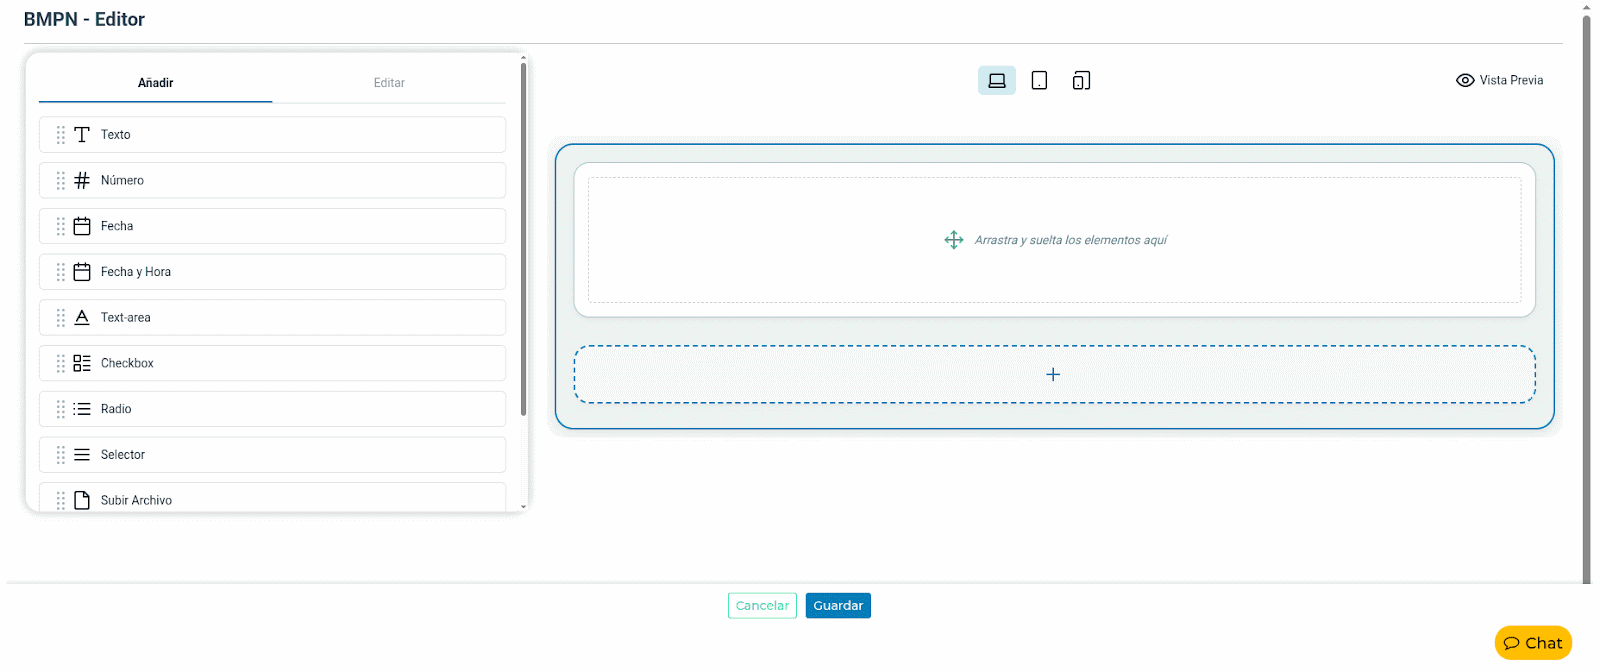Click the element list scrollbar

(x=523, y=240)
